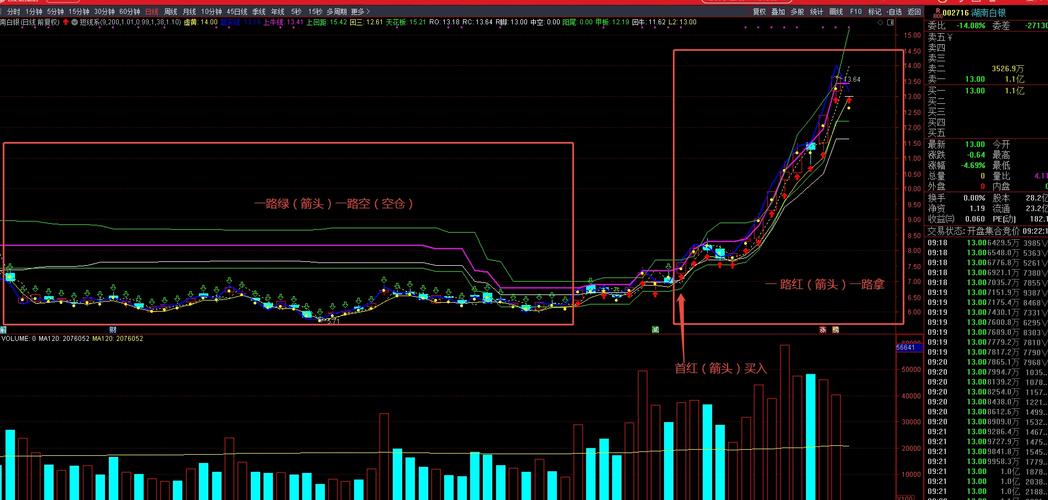Switch to the 60分钟 period tab
The width and height of the screenshot is (1048, 500).
click(130, 12)
